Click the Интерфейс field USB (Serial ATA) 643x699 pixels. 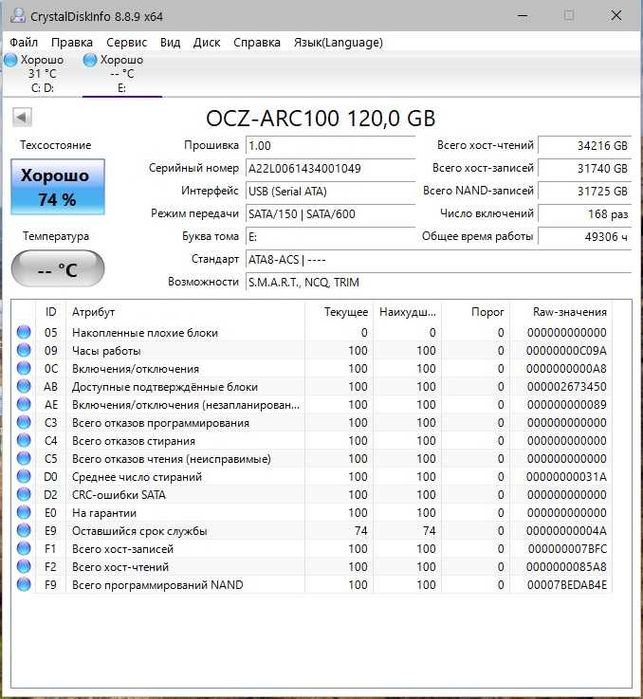[x=330, y=191]
